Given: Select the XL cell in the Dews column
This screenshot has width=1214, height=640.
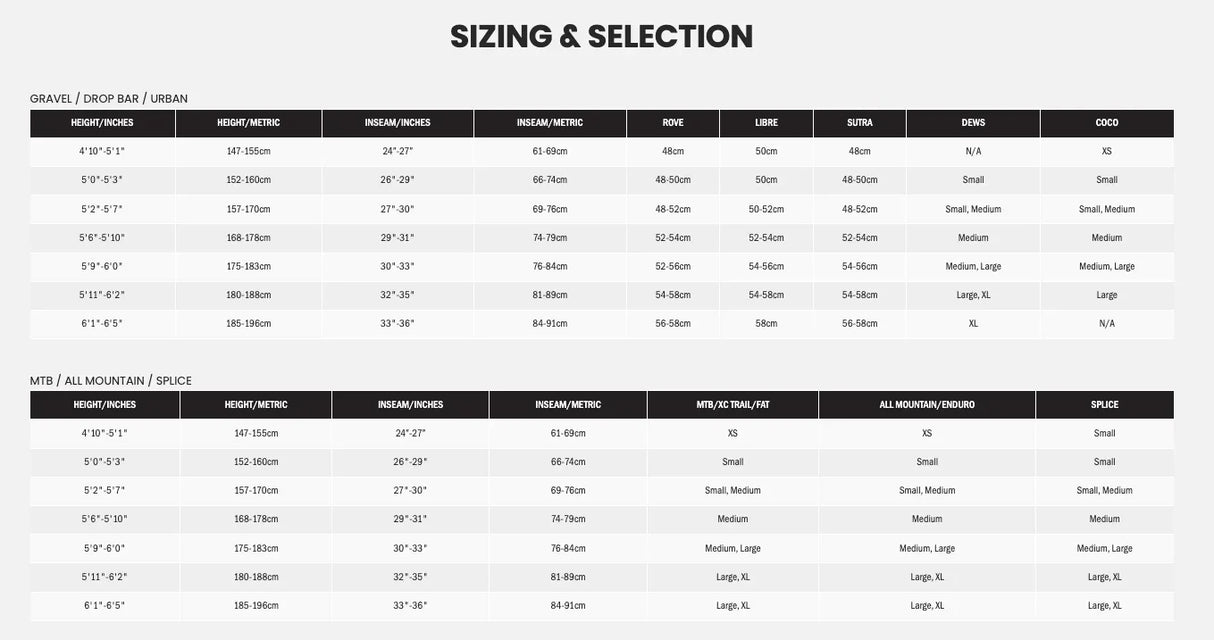Looking at the screenshot, I should 973,324.
